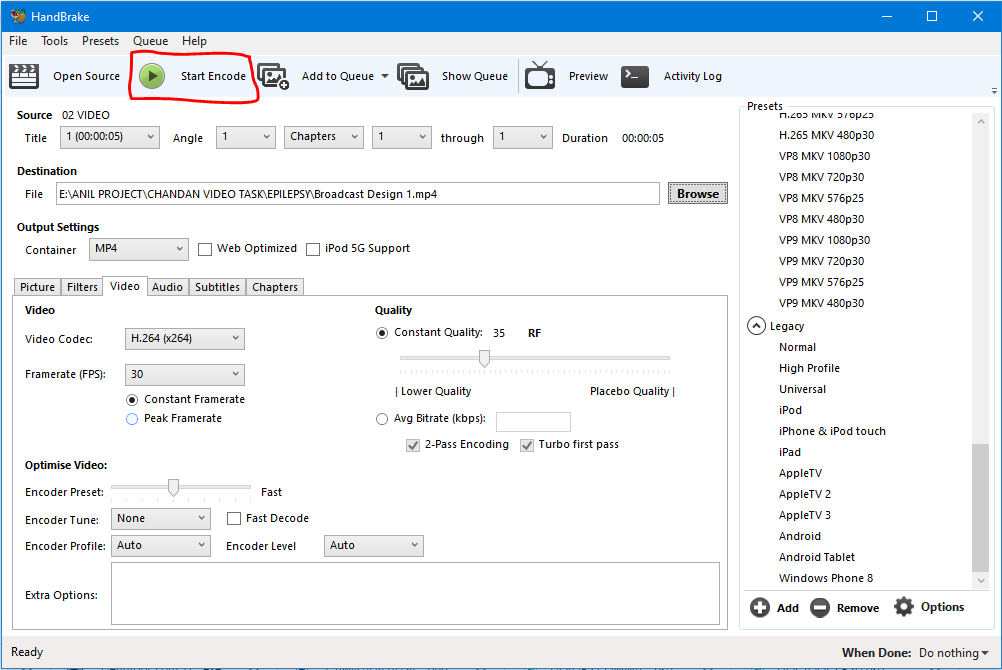Click the Open Source text label
This screenshot has width=1002, height=670.
(86, 76)
